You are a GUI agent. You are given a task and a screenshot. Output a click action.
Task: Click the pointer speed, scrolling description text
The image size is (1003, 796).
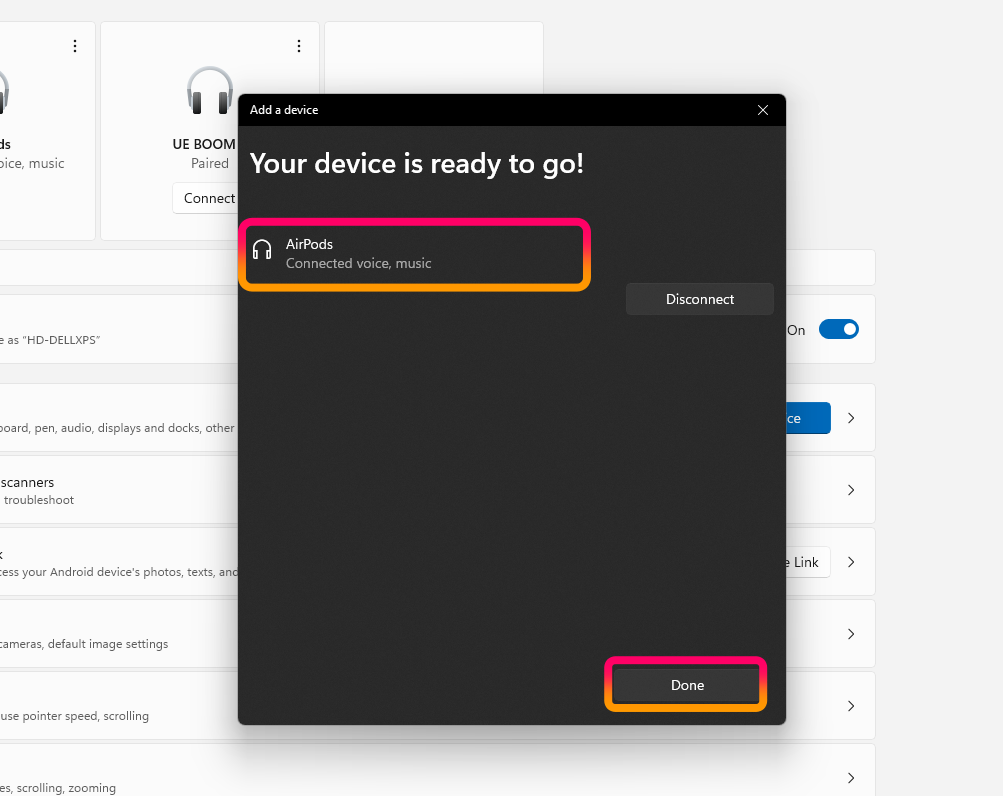(74, 716)
